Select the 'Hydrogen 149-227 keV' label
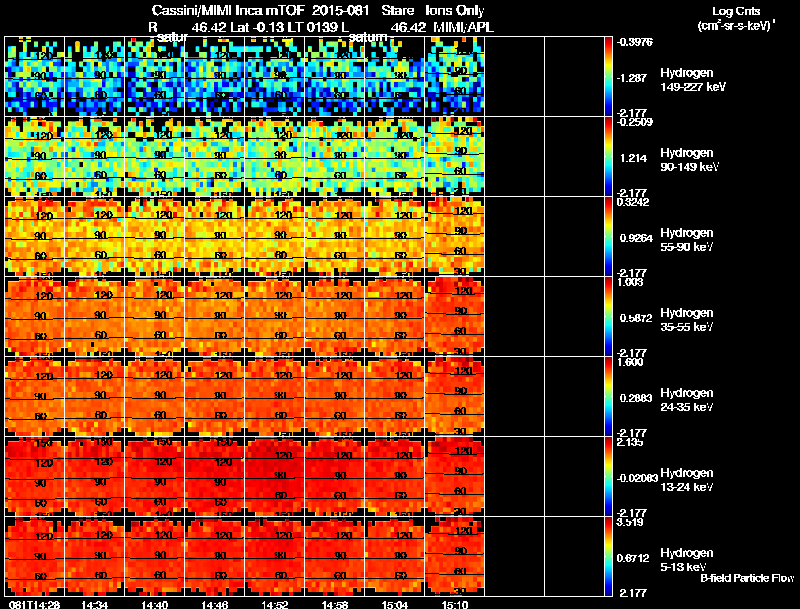This screenshot has width=800, height=609. click(x=693, y=80)
